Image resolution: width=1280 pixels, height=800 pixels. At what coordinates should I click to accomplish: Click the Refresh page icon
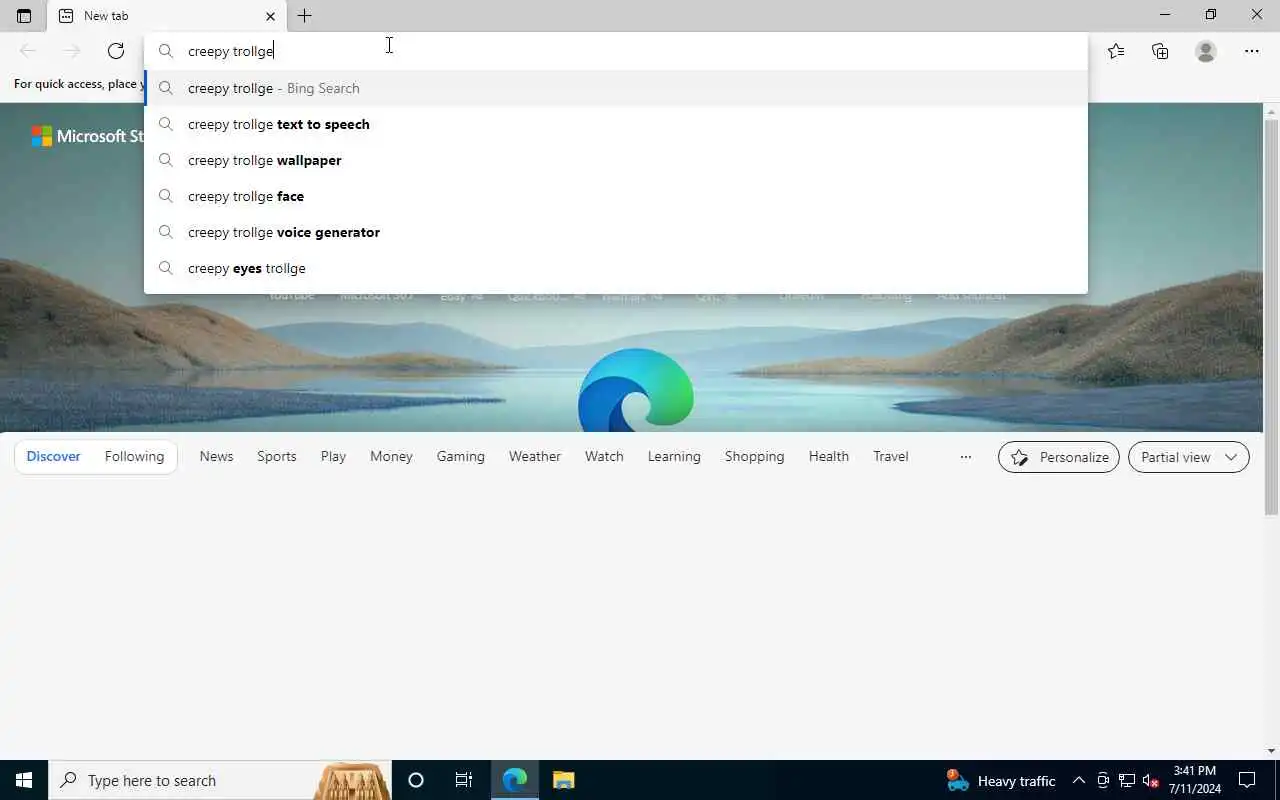[x=116, y=51]
